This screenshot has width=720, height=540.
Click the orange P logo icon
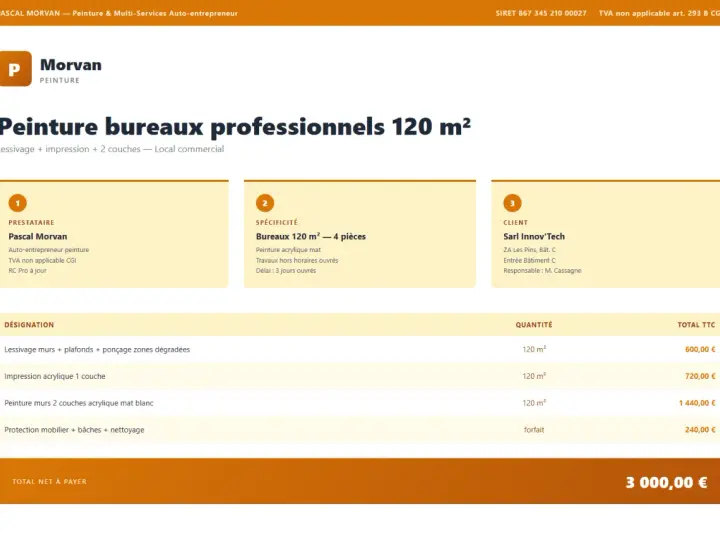click(16, 68)
